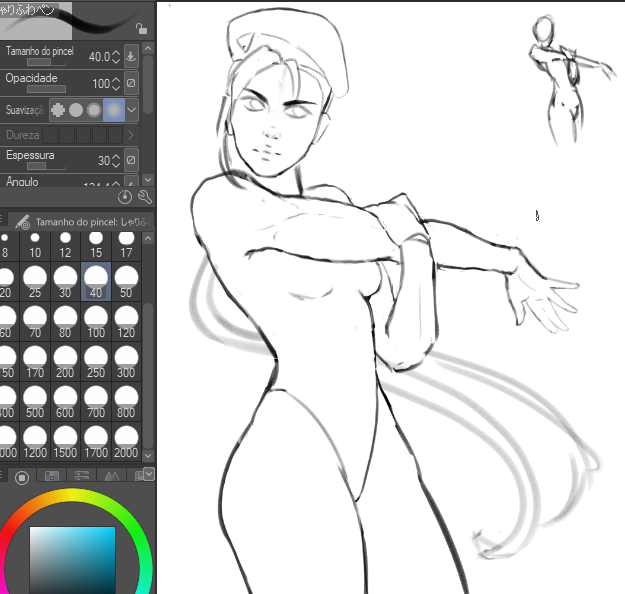
Task: Select brush size 700
Action: point(96,401)
